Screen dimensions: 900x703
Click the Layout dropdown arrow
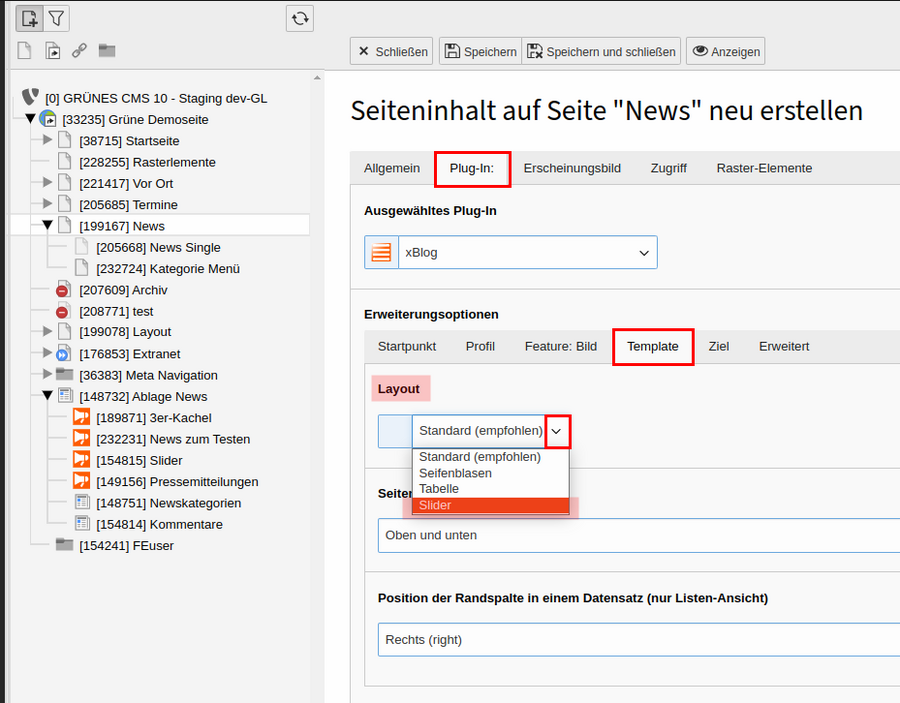[557, 431]
